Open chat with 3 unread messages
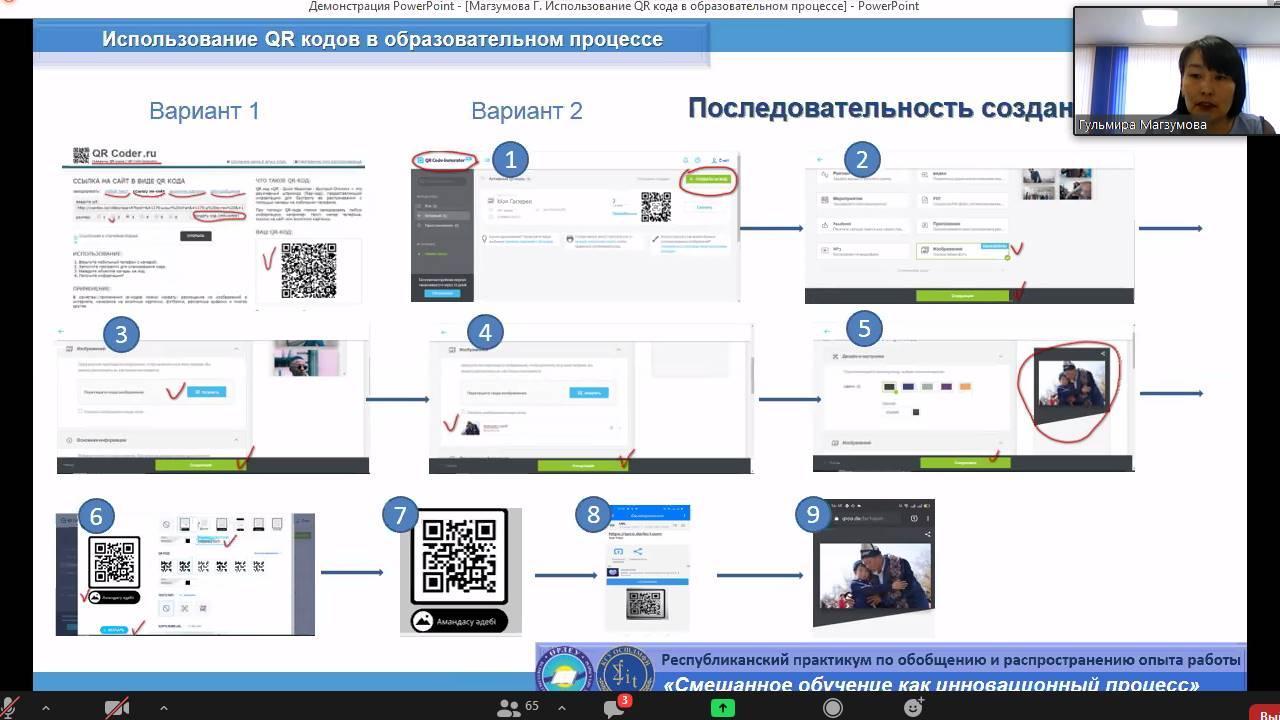Image resolution: width=1280 pixels, height=720 pixels. tap(615, 706)
